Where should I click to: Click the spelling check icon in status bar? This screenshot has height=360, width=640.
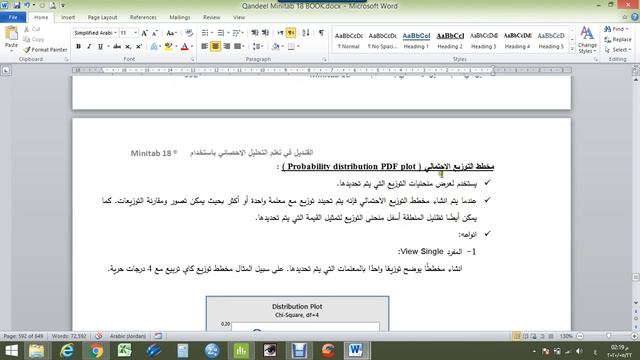(x=99, y=336)
